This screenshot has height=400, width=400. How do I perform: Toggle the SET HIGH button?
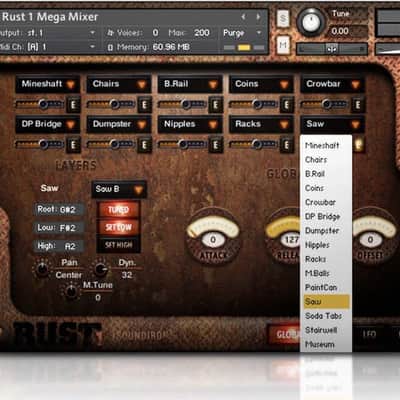coord(118,245)
